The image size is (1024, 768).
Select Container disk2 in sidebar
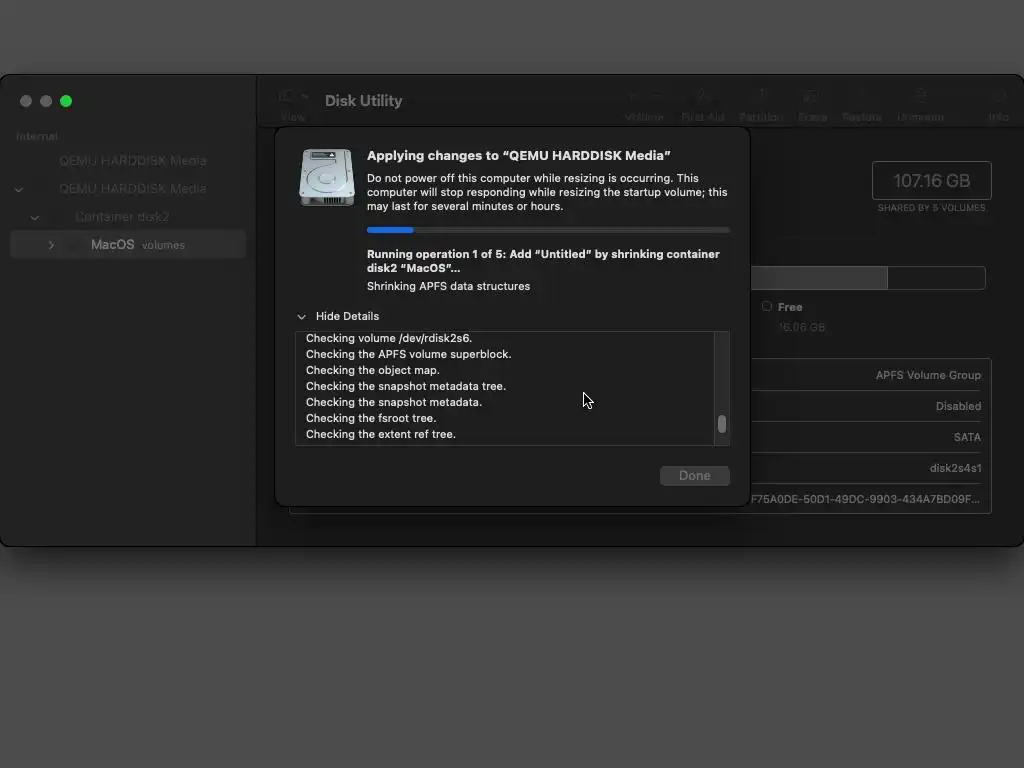[x=122, y=217]
